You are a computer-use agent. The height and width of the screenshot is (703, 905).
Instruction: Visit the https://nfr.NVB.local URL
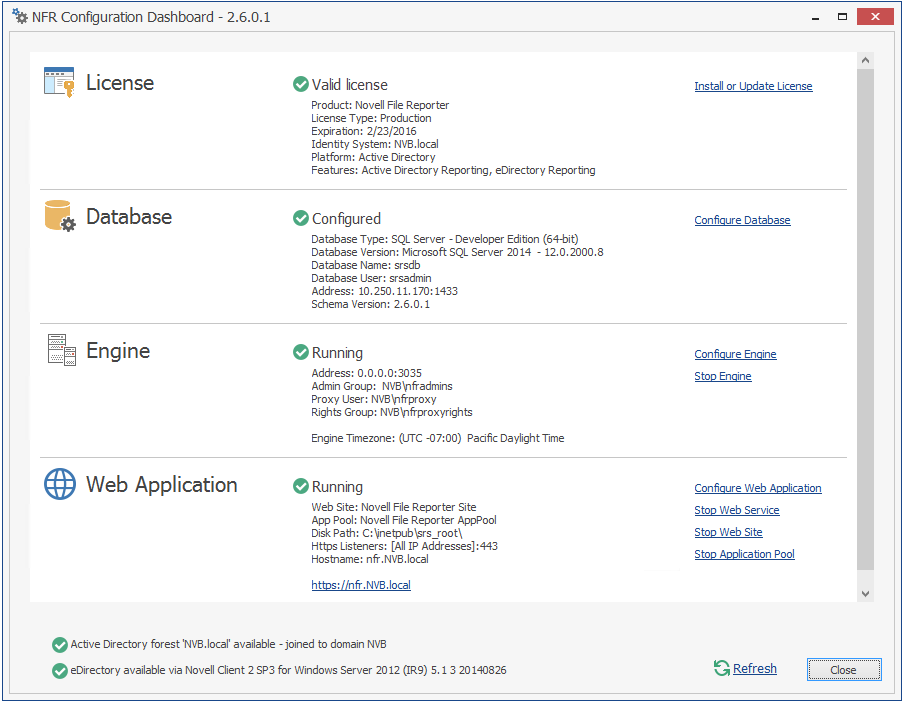(x=361, y=585)
